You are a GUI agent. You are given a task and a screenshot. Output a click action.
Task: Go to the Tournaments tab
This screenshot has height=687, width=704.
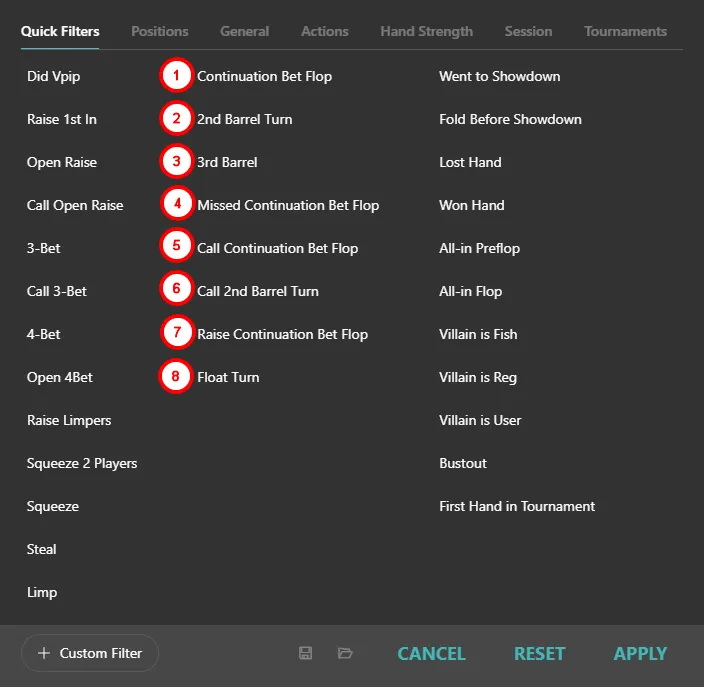pyautogui.click(x=625, y=31)
